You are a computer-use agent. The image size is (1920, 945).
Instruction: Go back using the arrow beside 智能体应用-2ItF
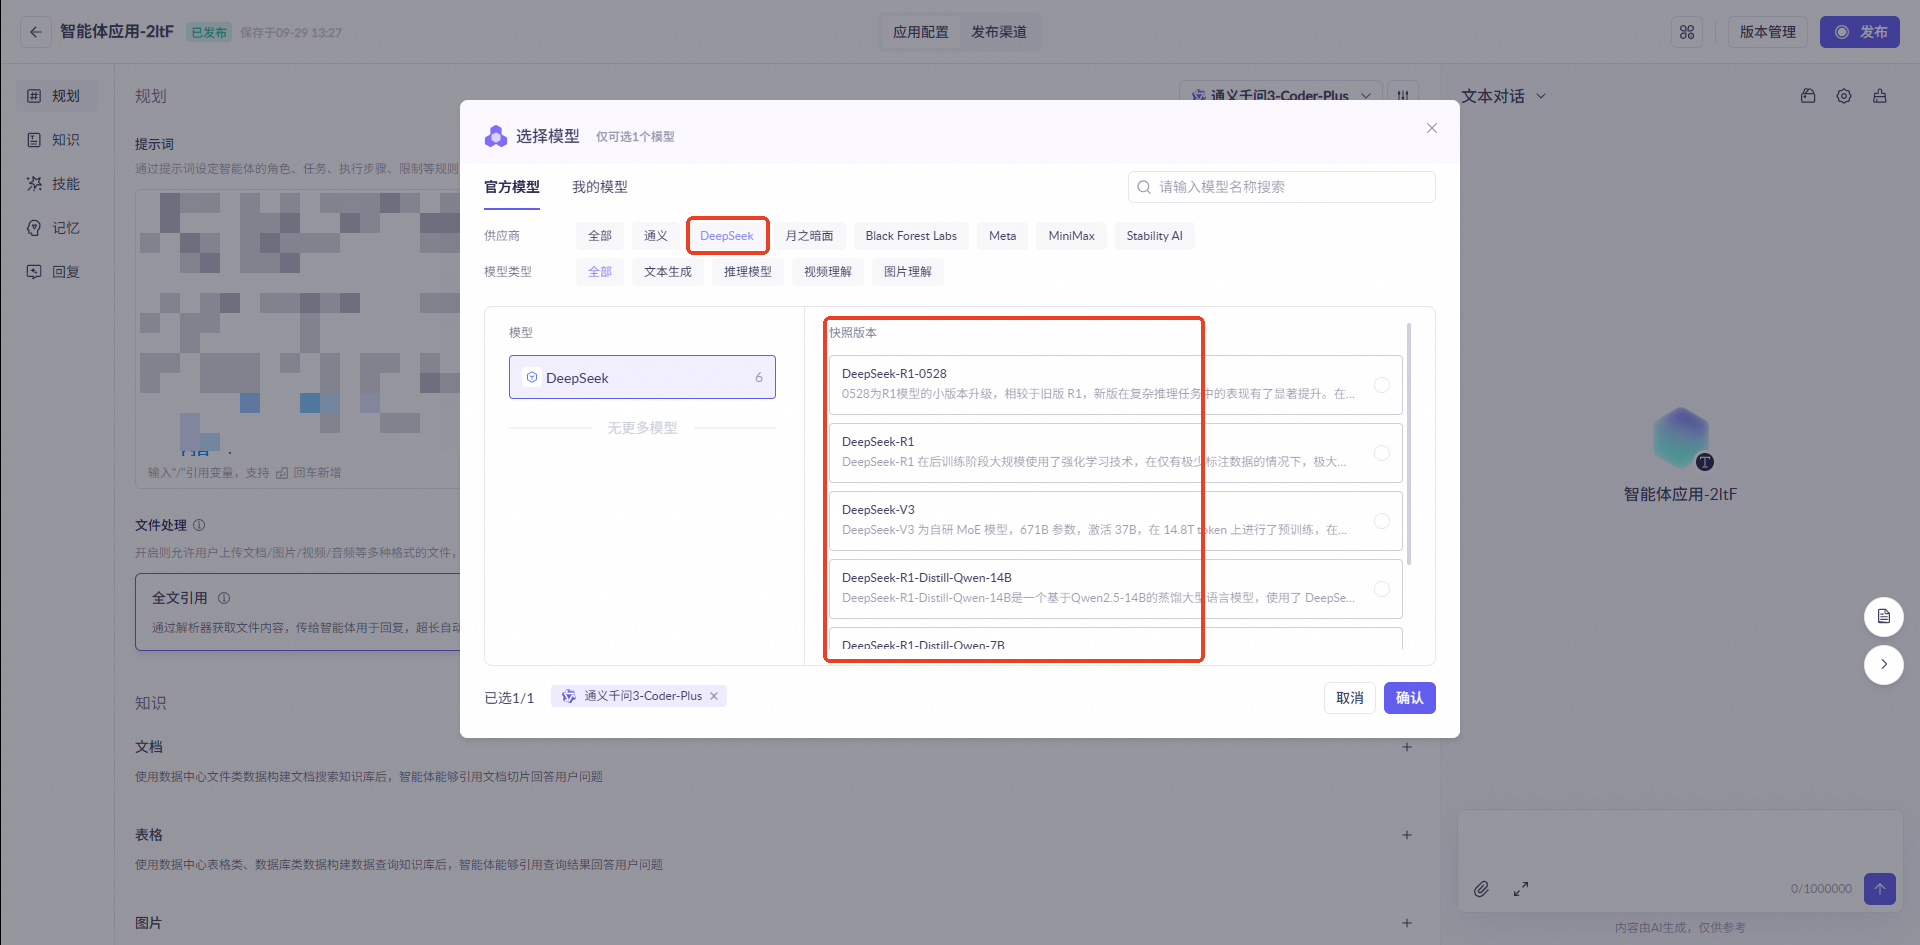(x=36, y=32)
